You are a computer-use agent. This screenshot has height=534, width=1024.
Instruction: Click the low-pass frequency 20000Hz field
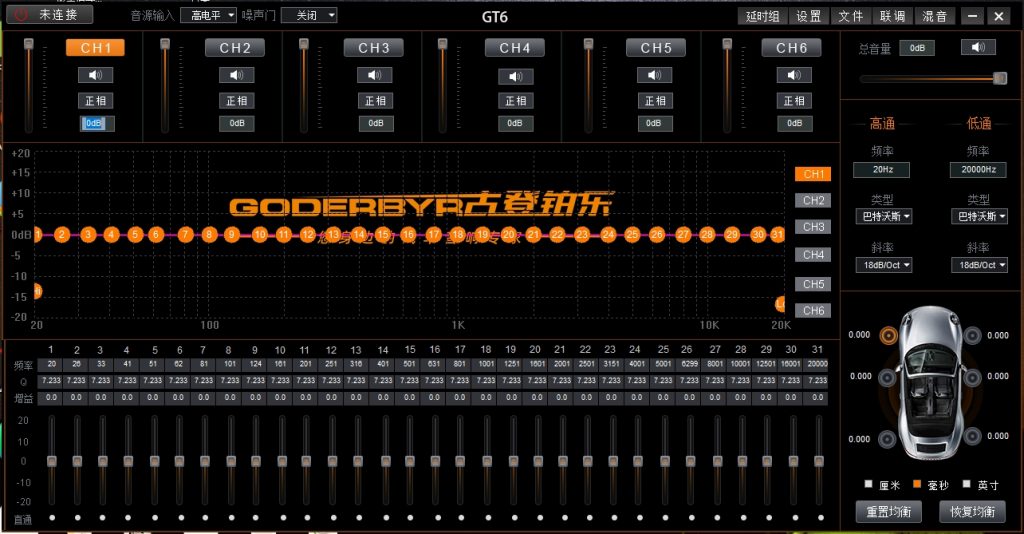(978, 169)
